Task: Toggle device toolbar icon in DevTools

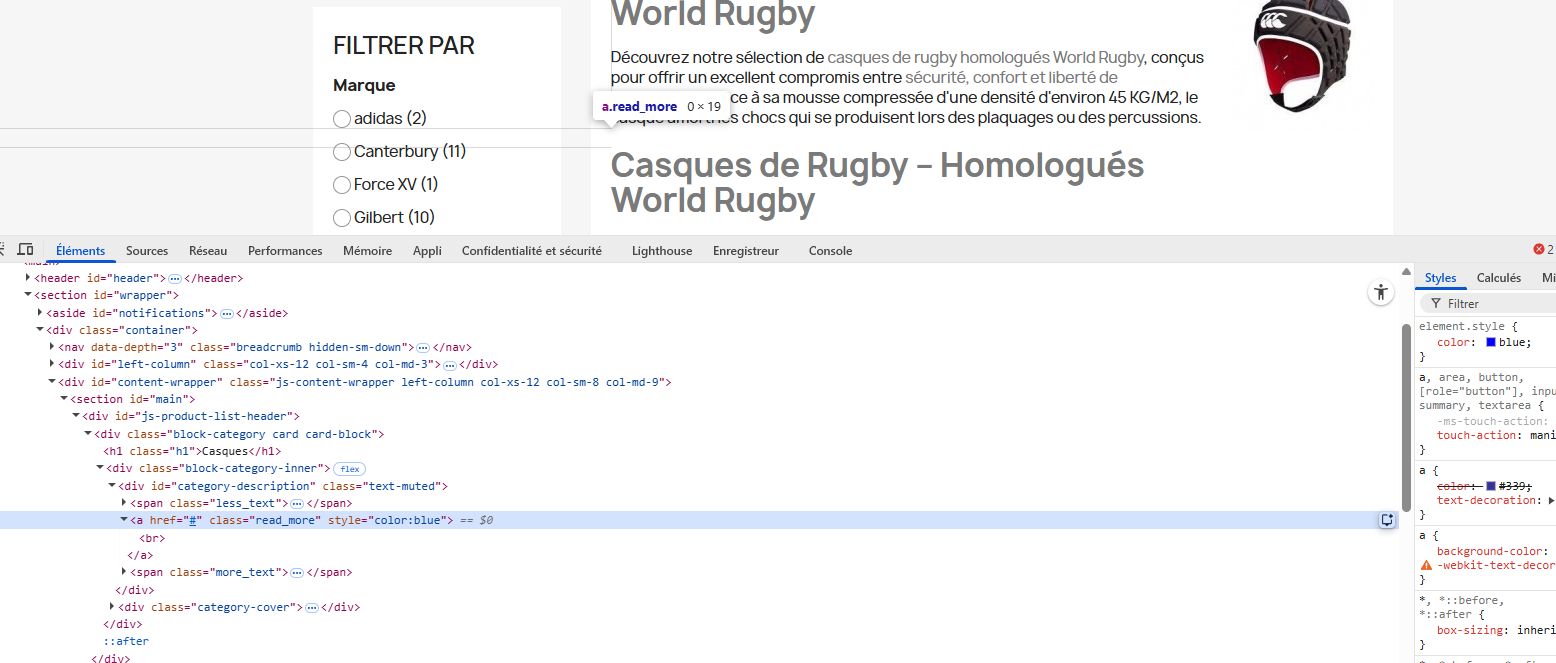Action: pos(26,249)
